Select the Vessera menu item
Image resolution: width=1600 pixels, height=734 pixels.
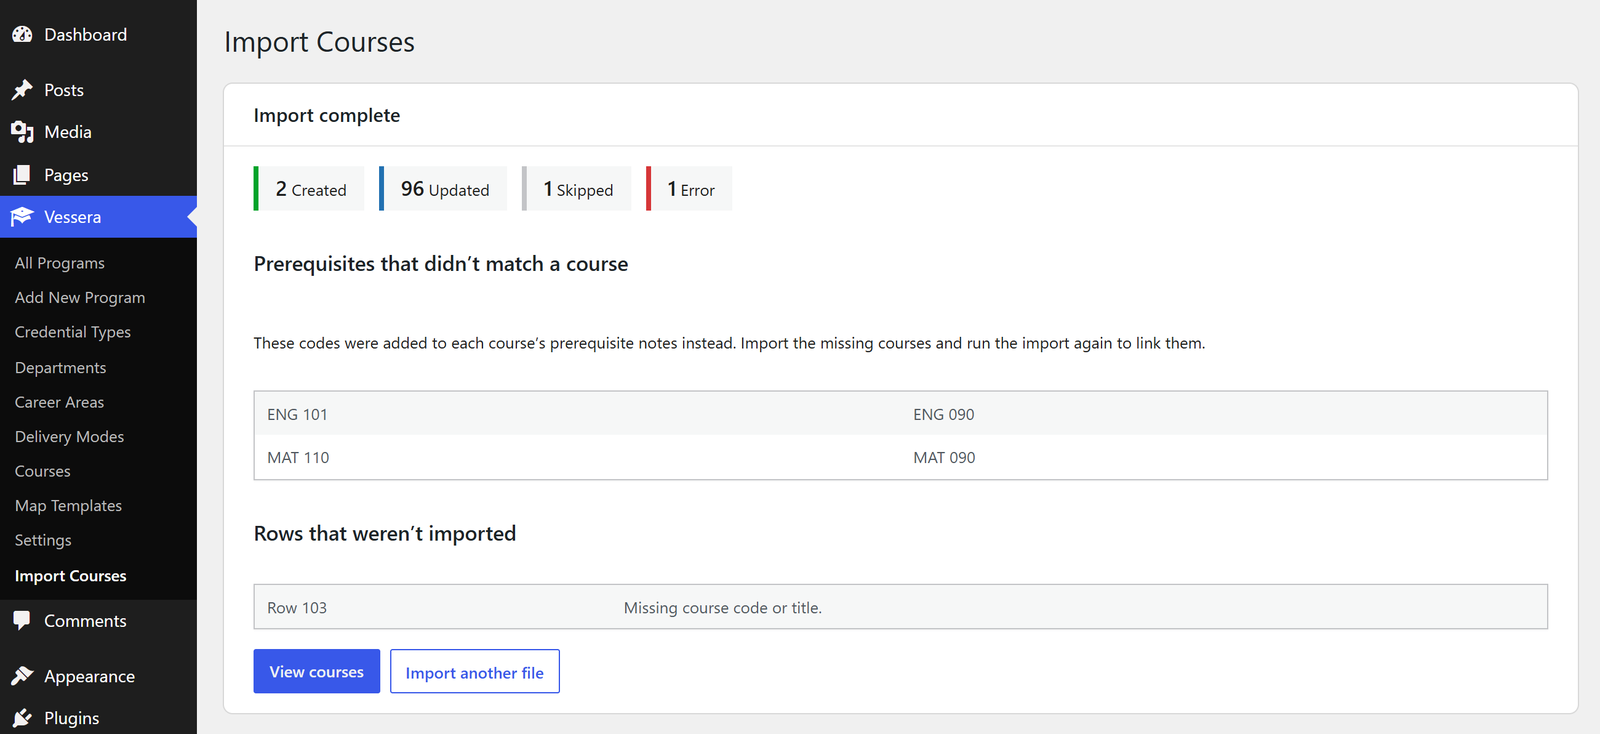coord(98,217)
